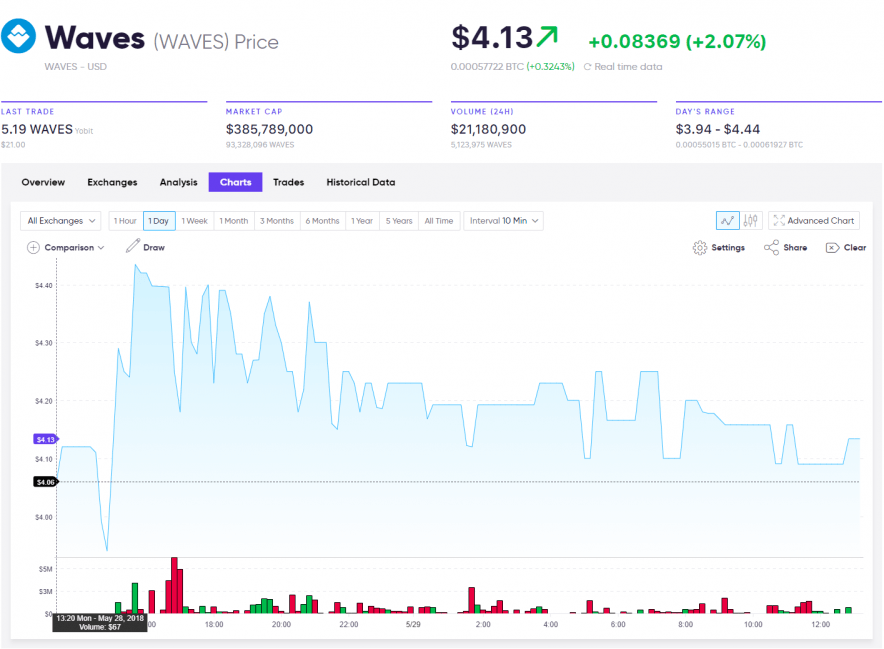Open the Advanced Chart view
The width and height of the screenshot is (884, 649).
[816, 220]
